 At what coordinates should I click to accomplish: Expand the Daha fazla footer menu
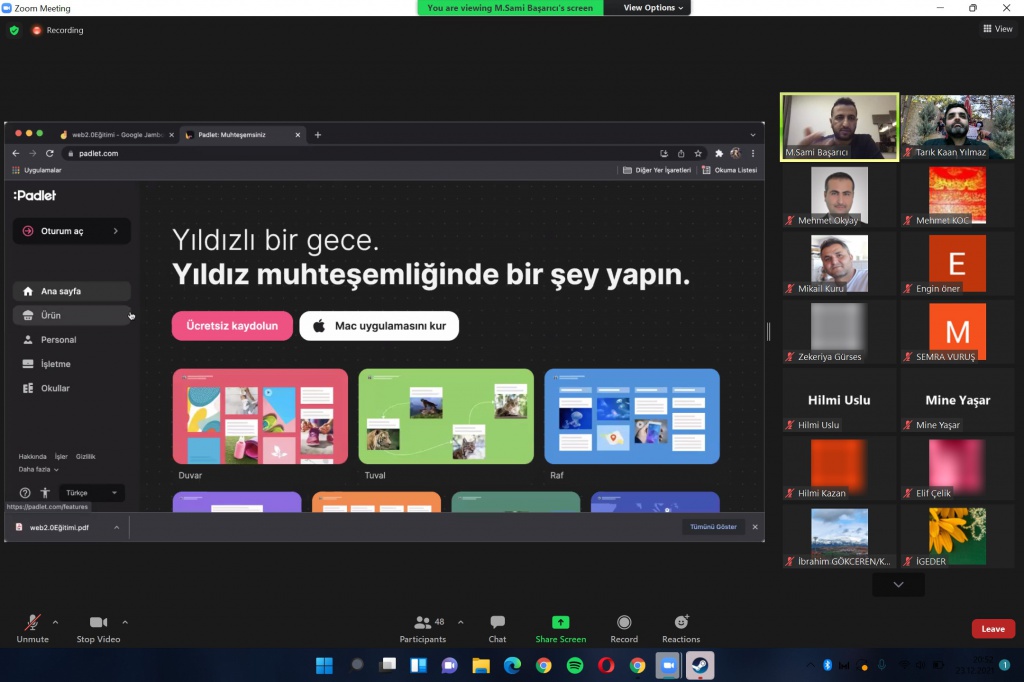39,470
